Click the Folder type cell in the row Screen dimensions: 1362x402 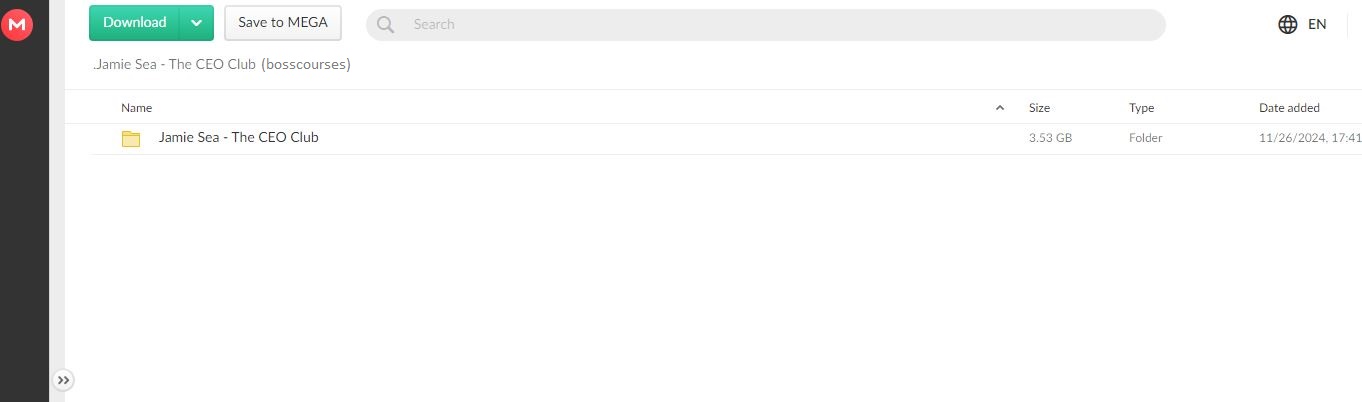pos(1146,139)
